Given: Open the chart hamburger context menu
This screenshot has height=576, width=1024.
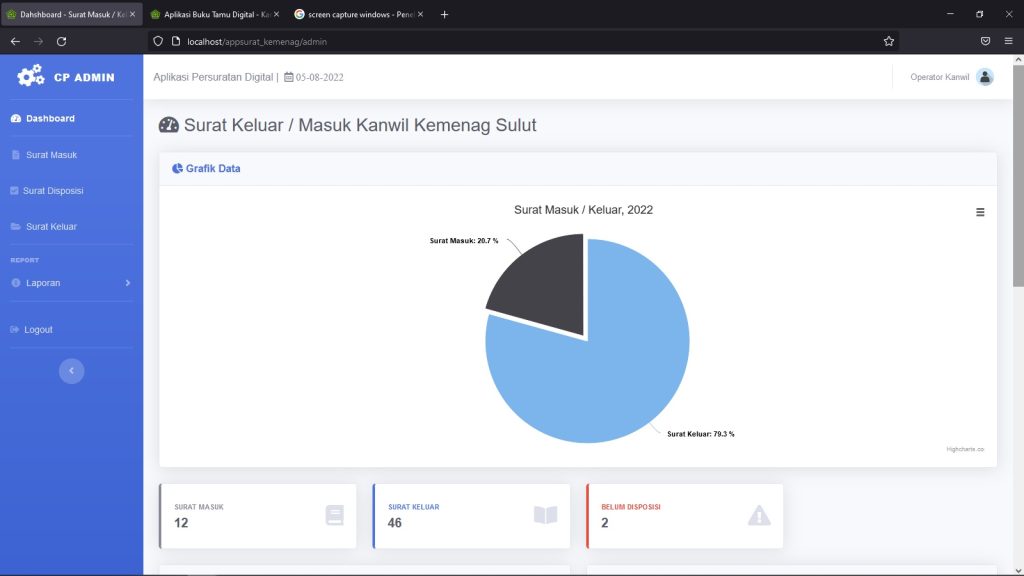Looking at the screenshot, I should [x=980, y=212].
